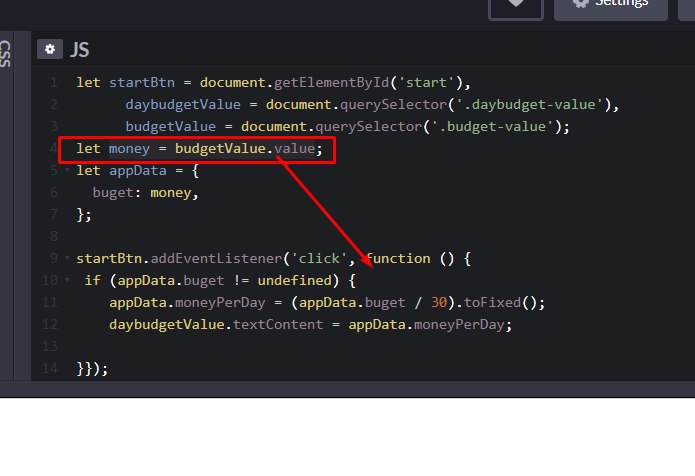Click line number 1 in the gutter
695x476 pixels.
[54, 82]
